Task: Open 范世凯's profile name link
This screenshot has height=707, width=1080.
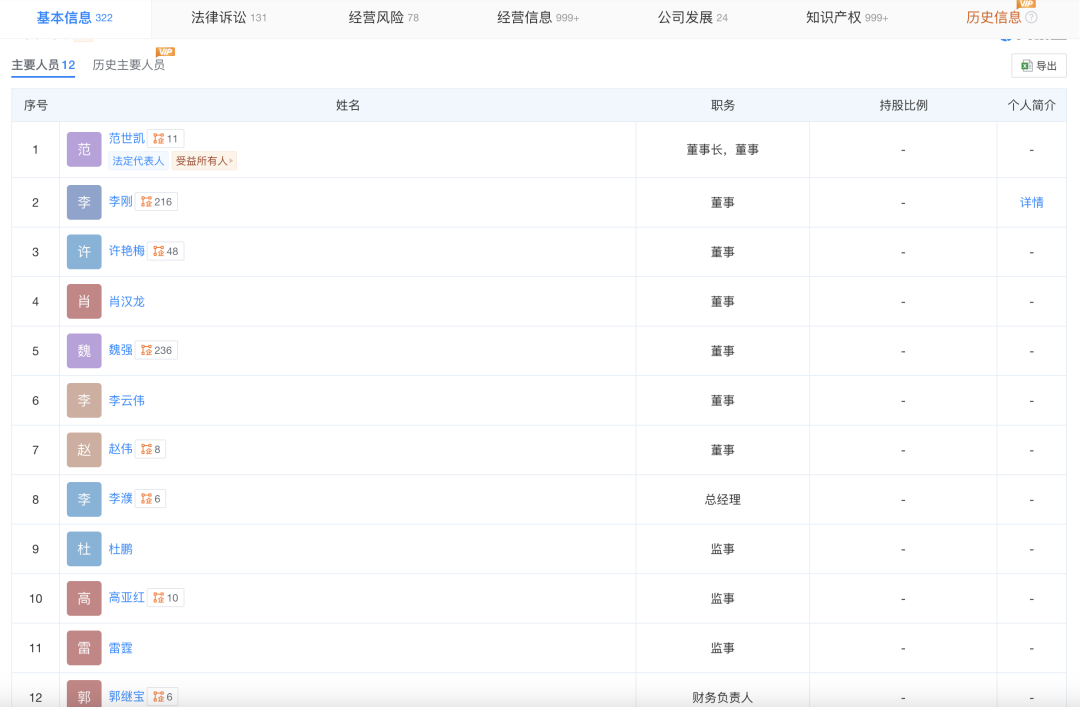Action: [x=126, y=139]
